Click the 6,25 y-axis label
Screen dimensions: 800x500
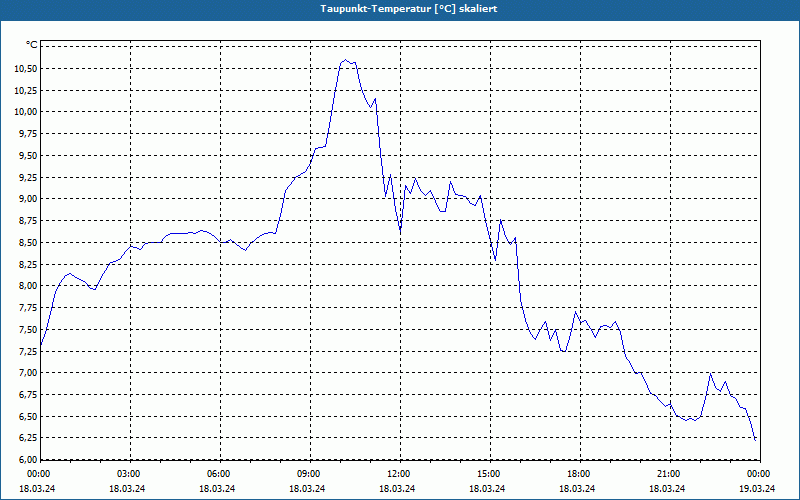(29, 438)
